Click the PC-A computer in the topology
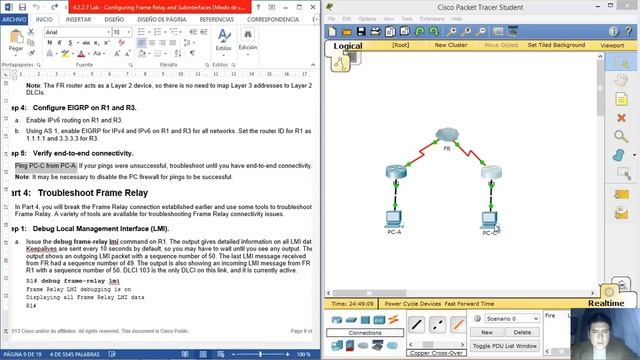Screen dimensions: 640x360 [x=393, y=219]
